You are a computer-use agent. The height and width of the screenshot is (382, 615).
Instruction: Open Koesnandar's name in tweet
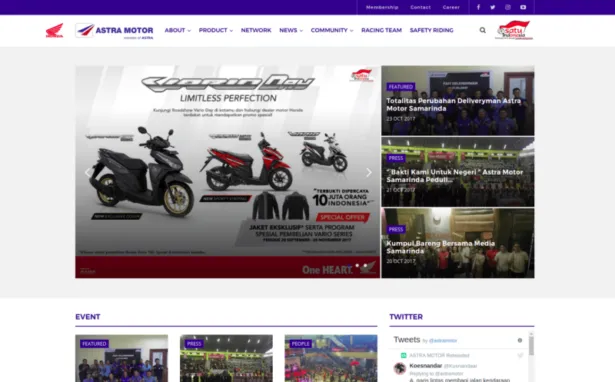[x=426, y=366]
